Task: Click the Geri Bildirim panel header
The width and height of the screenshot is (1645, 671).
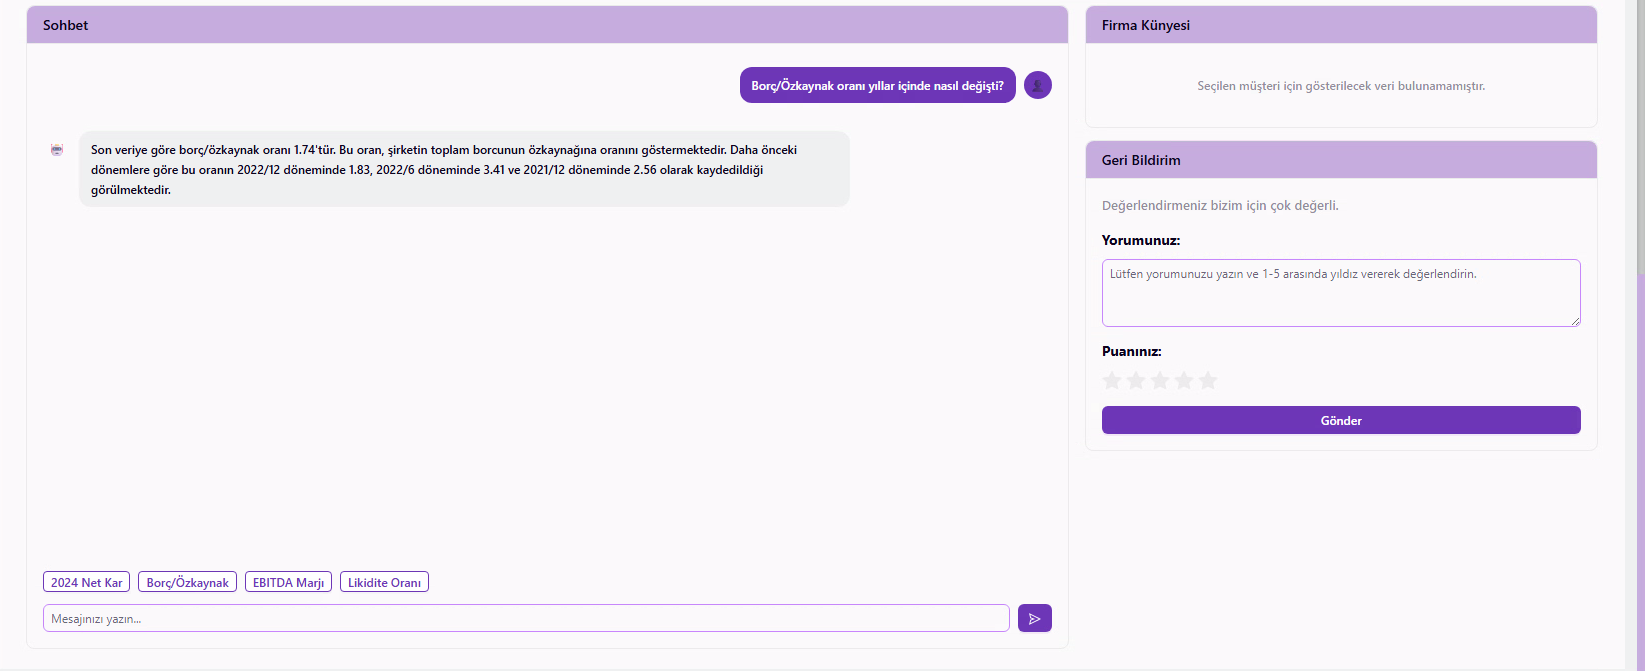Action: point(1340,160)
